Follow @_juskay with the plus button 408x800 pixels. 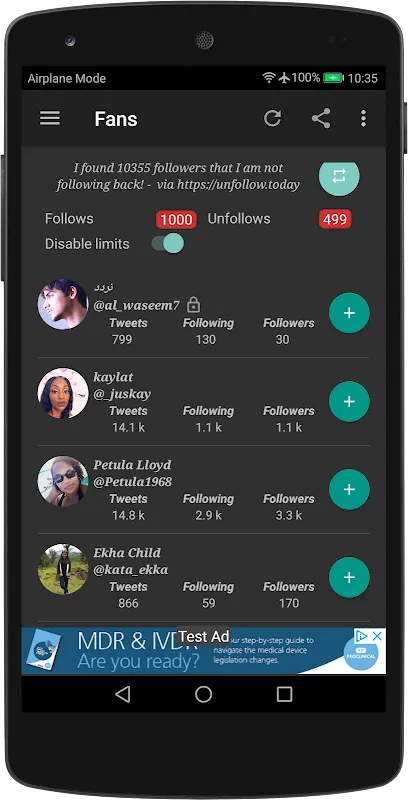tap(349, 402)
